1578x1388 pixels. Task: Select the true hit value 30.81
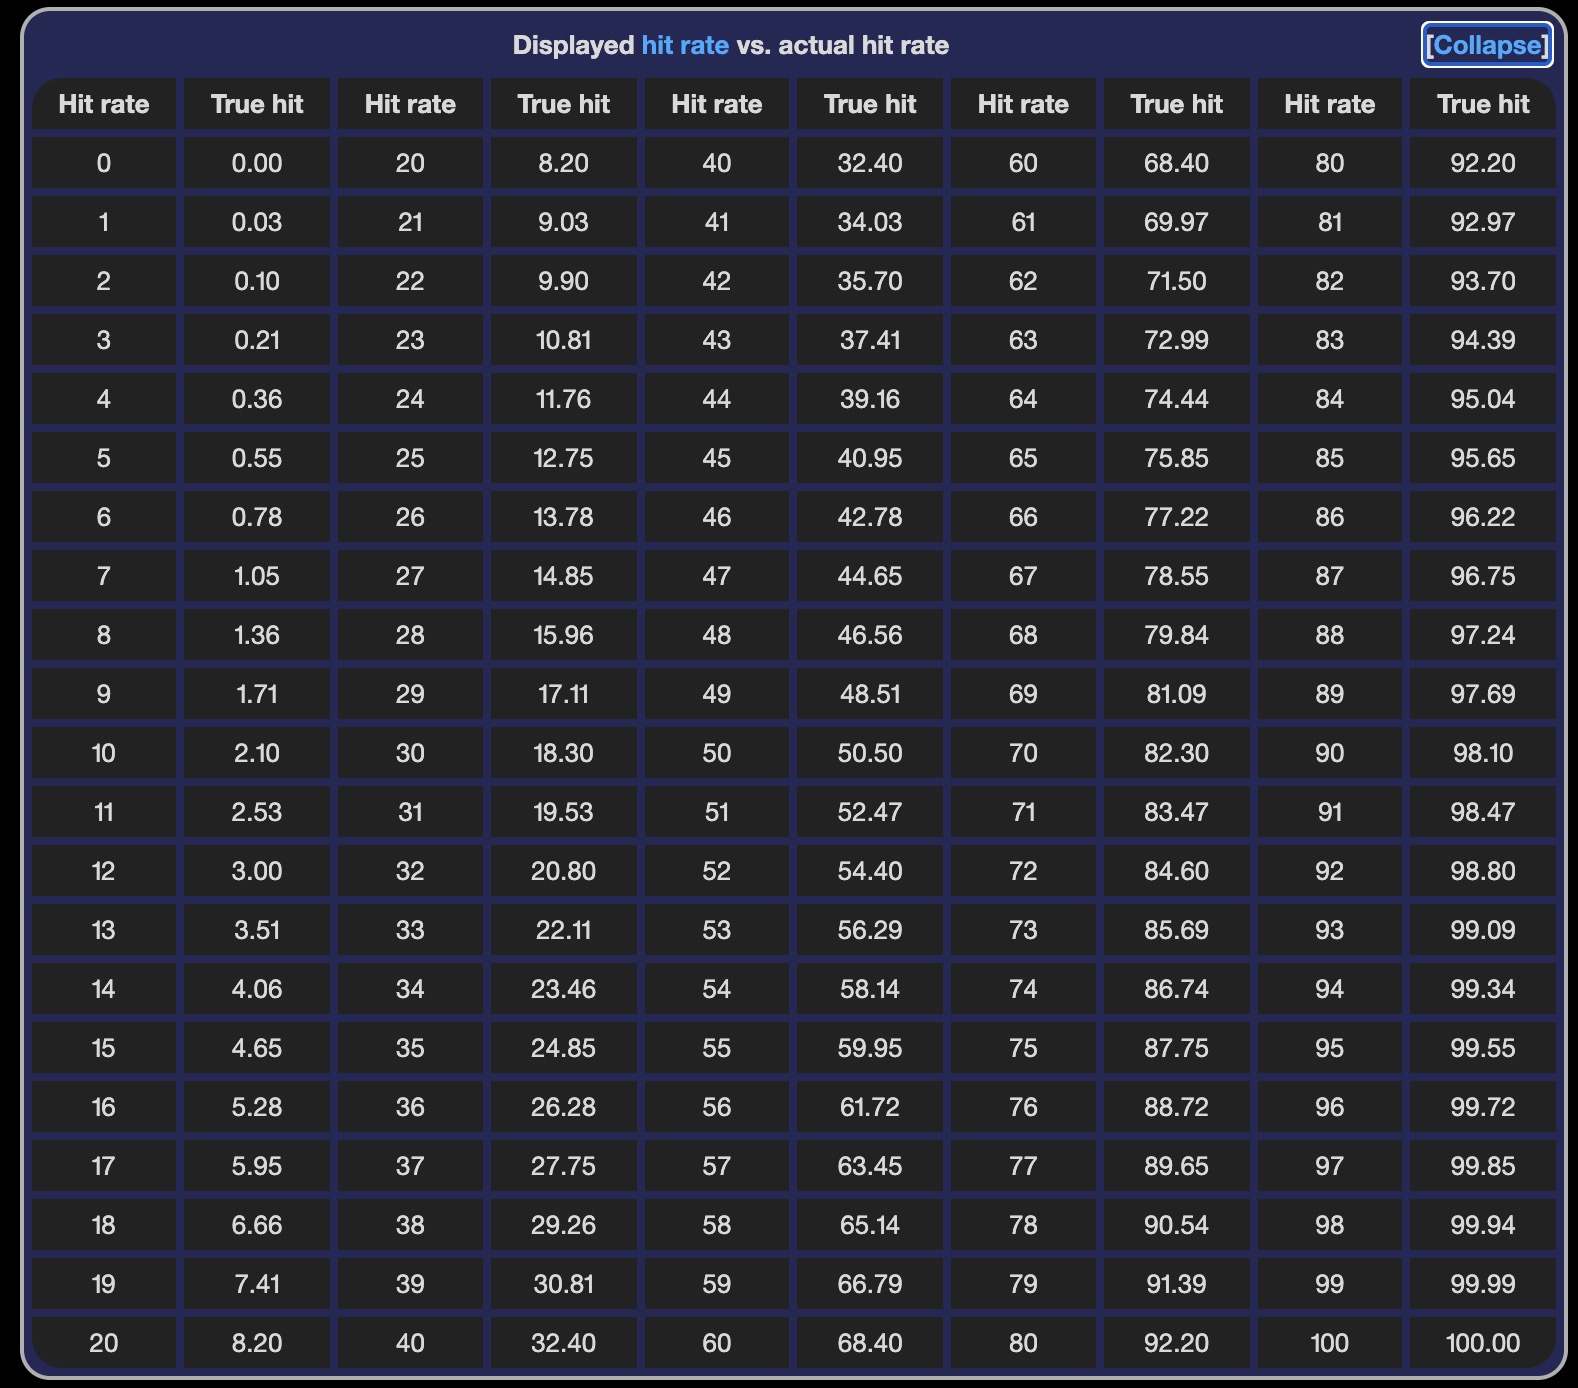tap(564, 1284)
